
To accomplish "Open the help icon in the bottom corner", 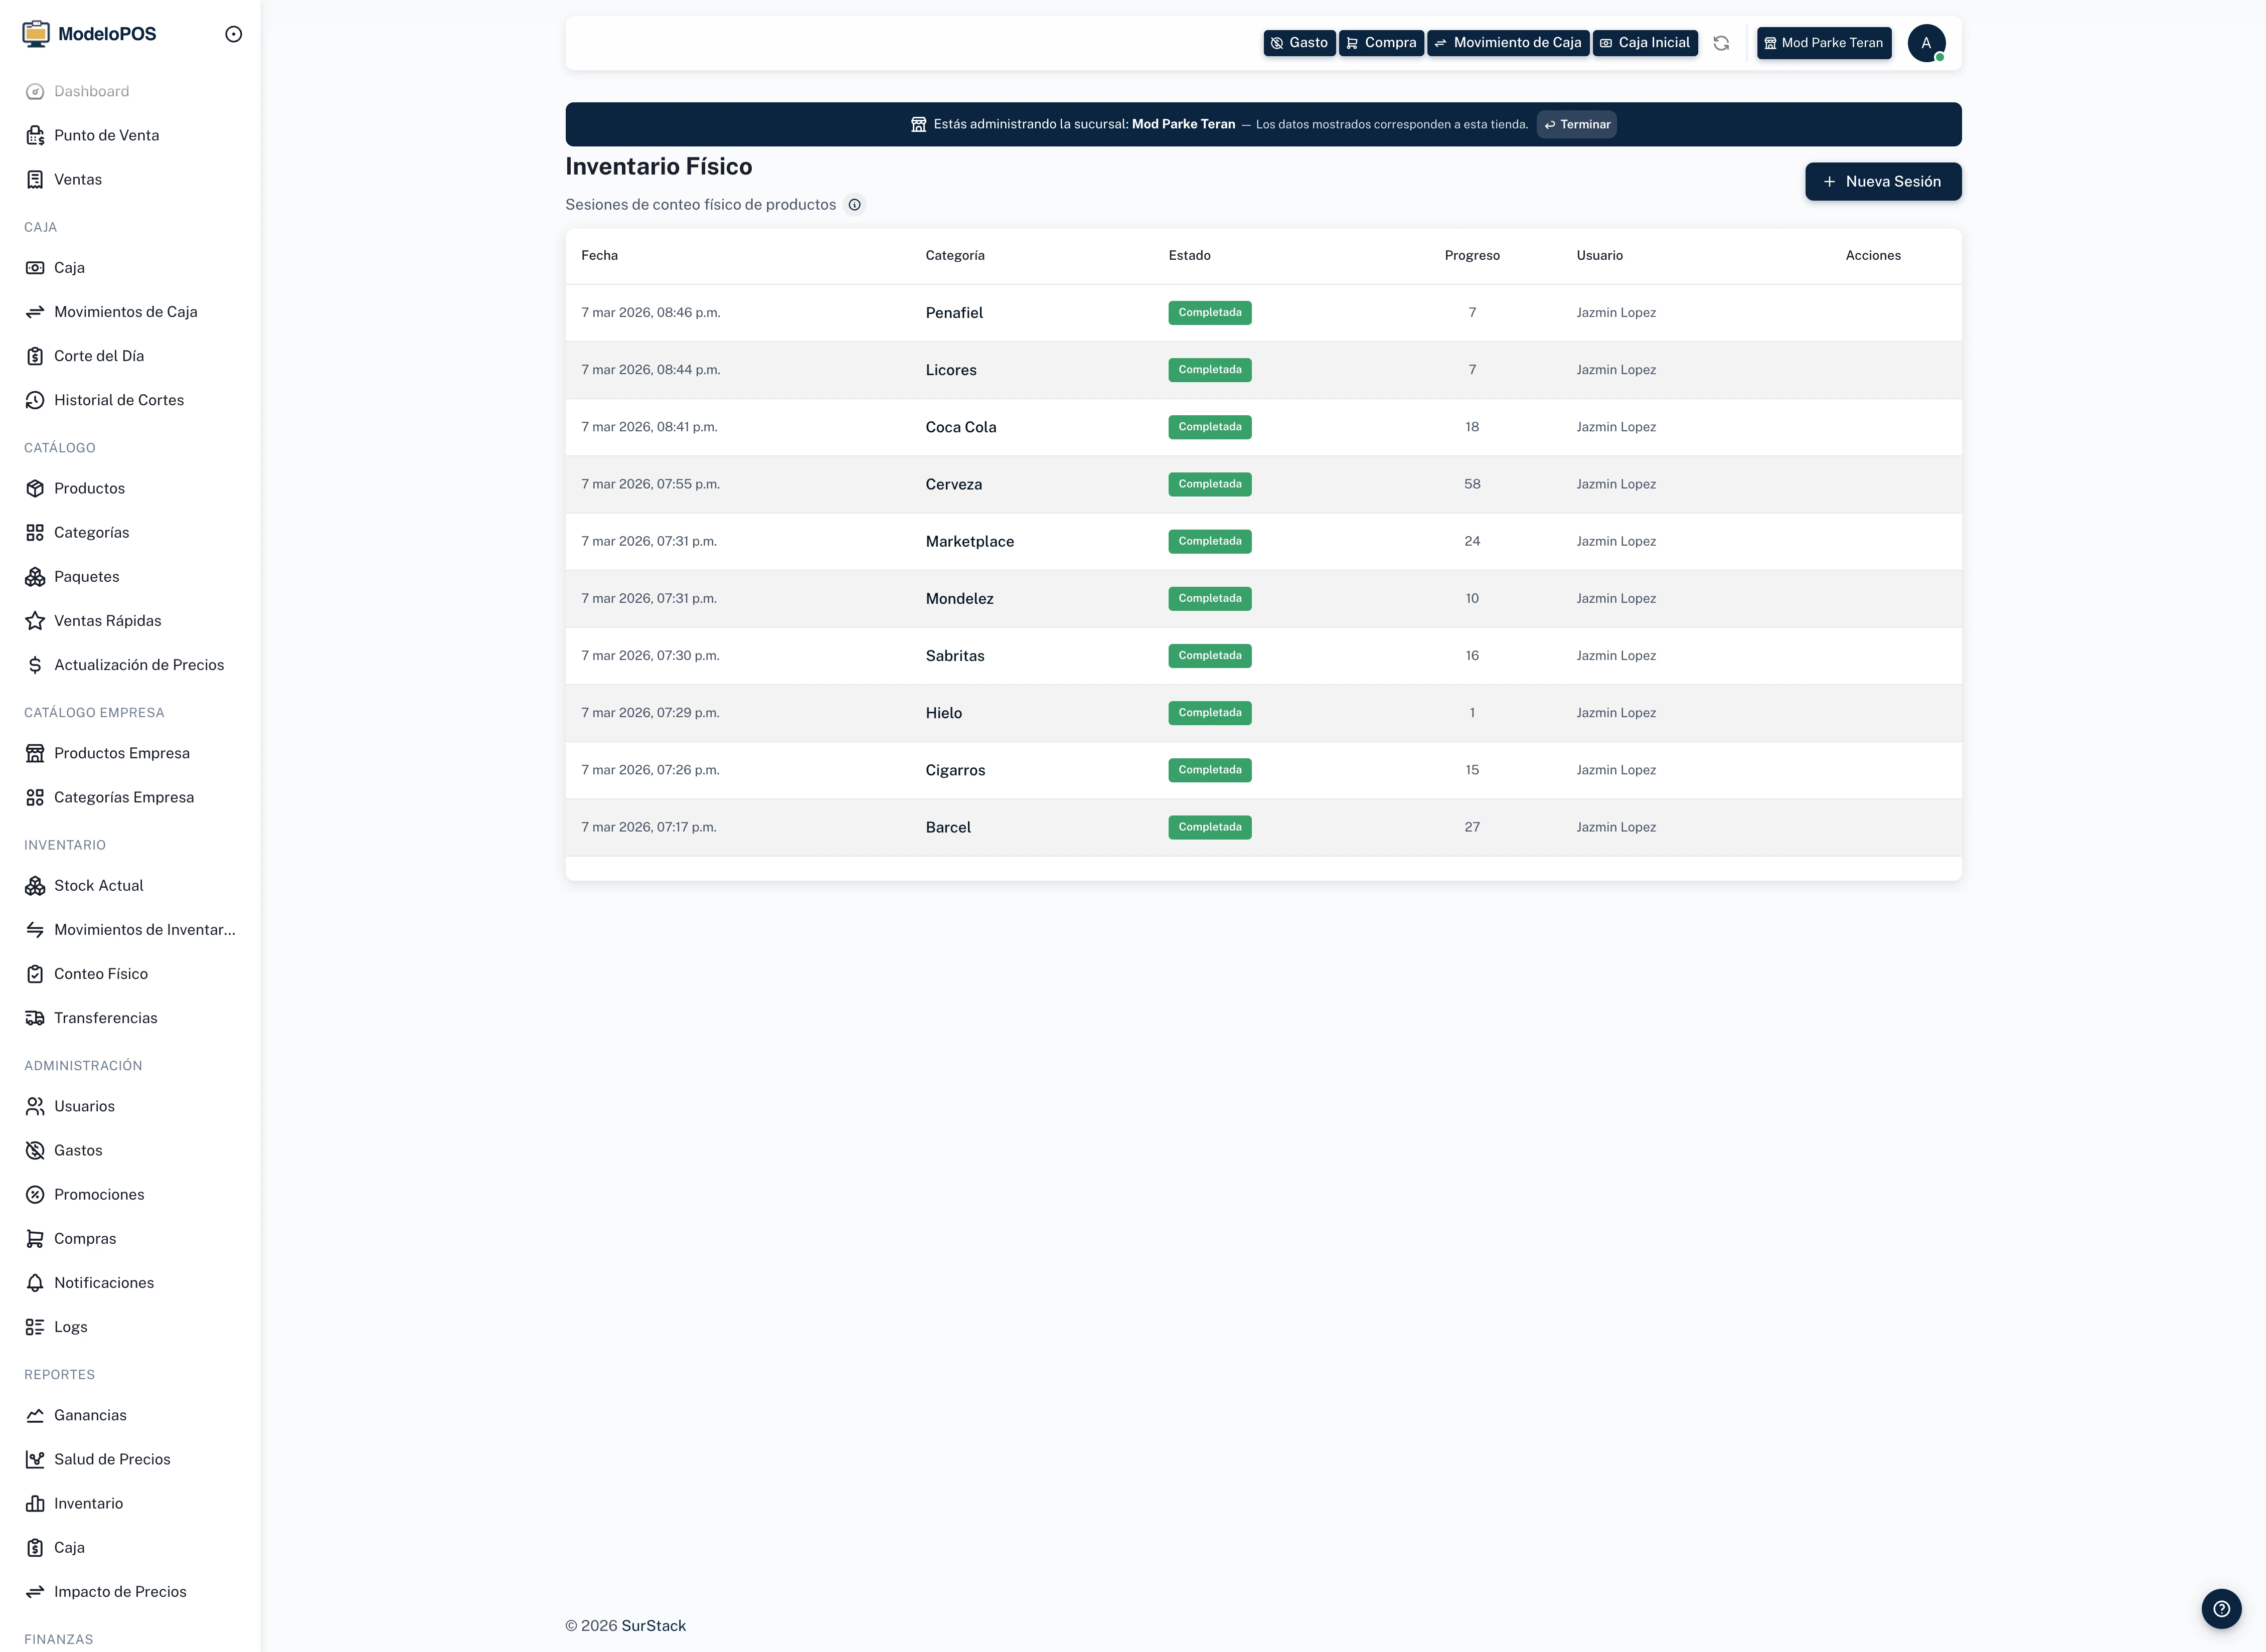I will point(2222,1608).
